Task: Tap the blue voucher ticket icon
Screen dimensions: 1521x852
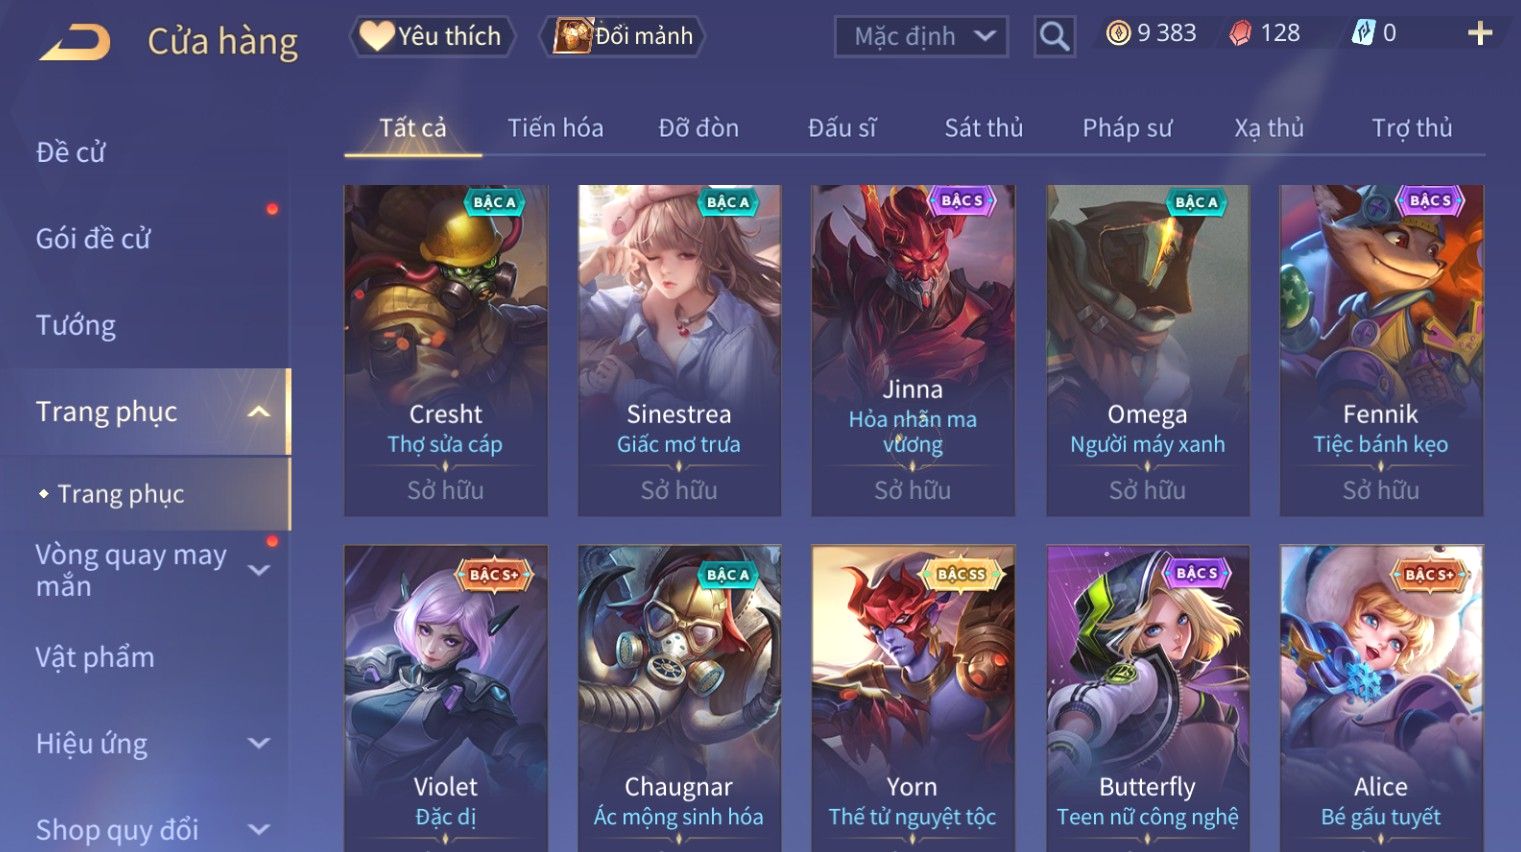Action: (1363, 33)
